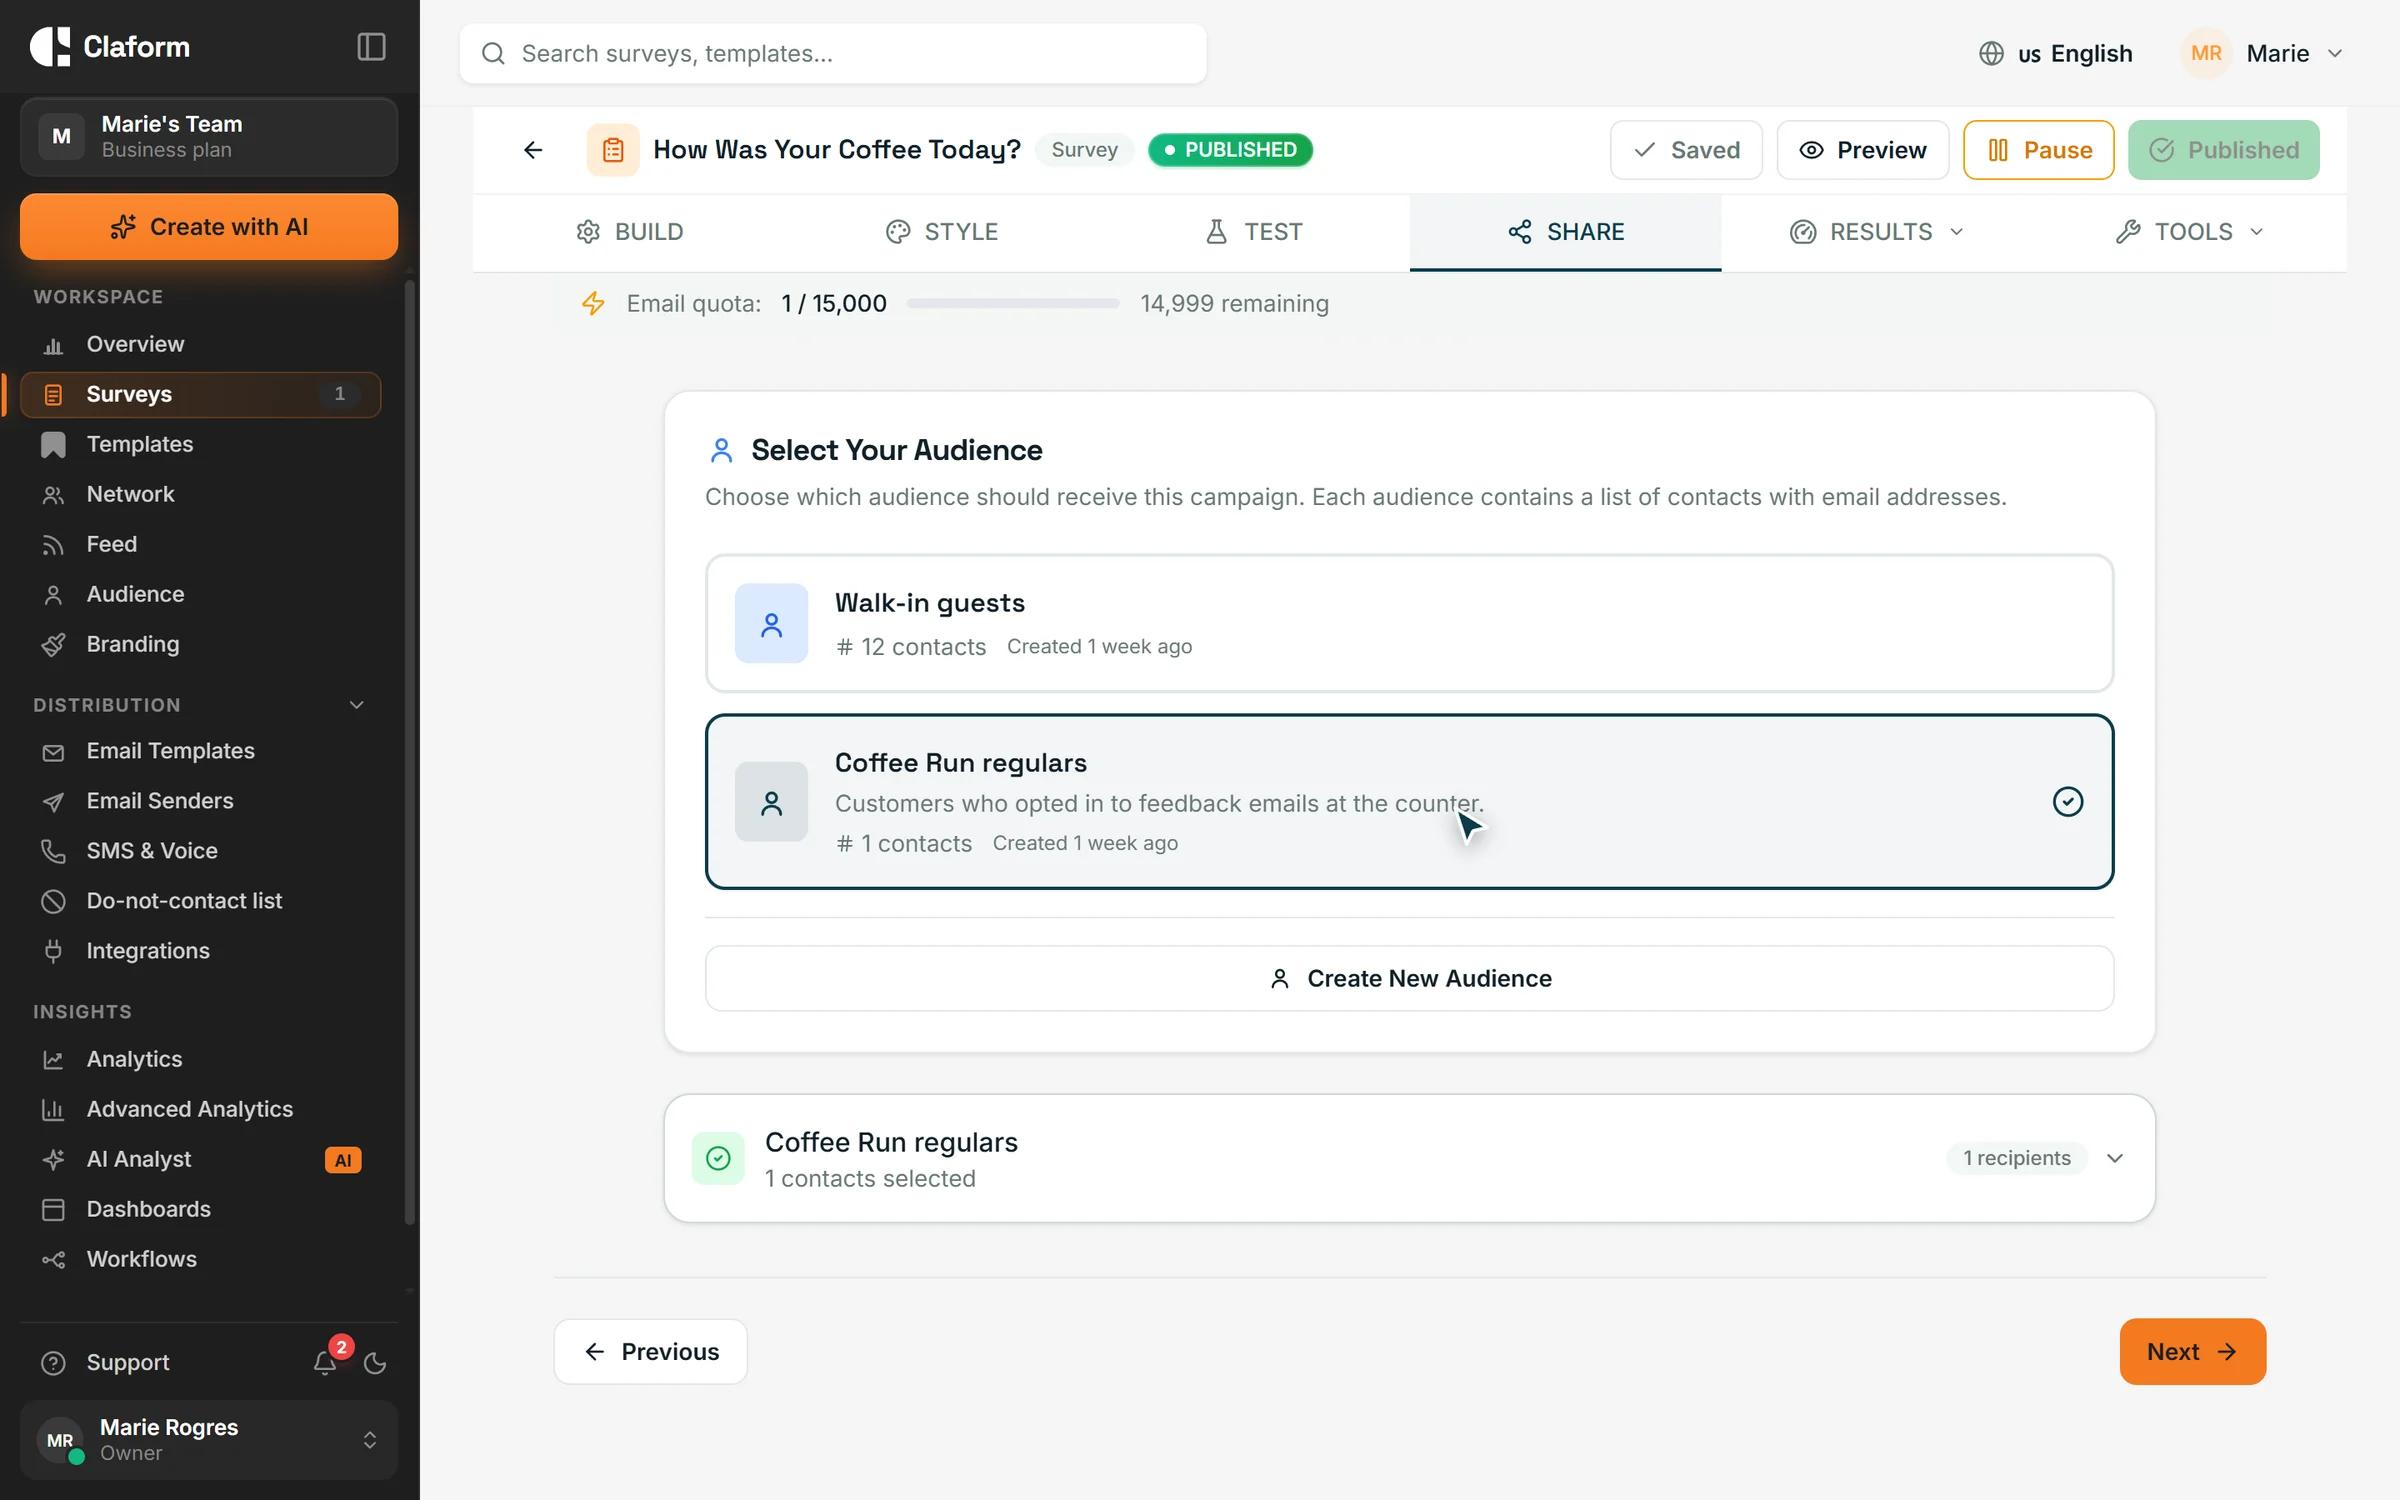This screenshot has width=2400, height=1500.
Task: Go back to Previous step
Action: click(x=651, y=1352)
